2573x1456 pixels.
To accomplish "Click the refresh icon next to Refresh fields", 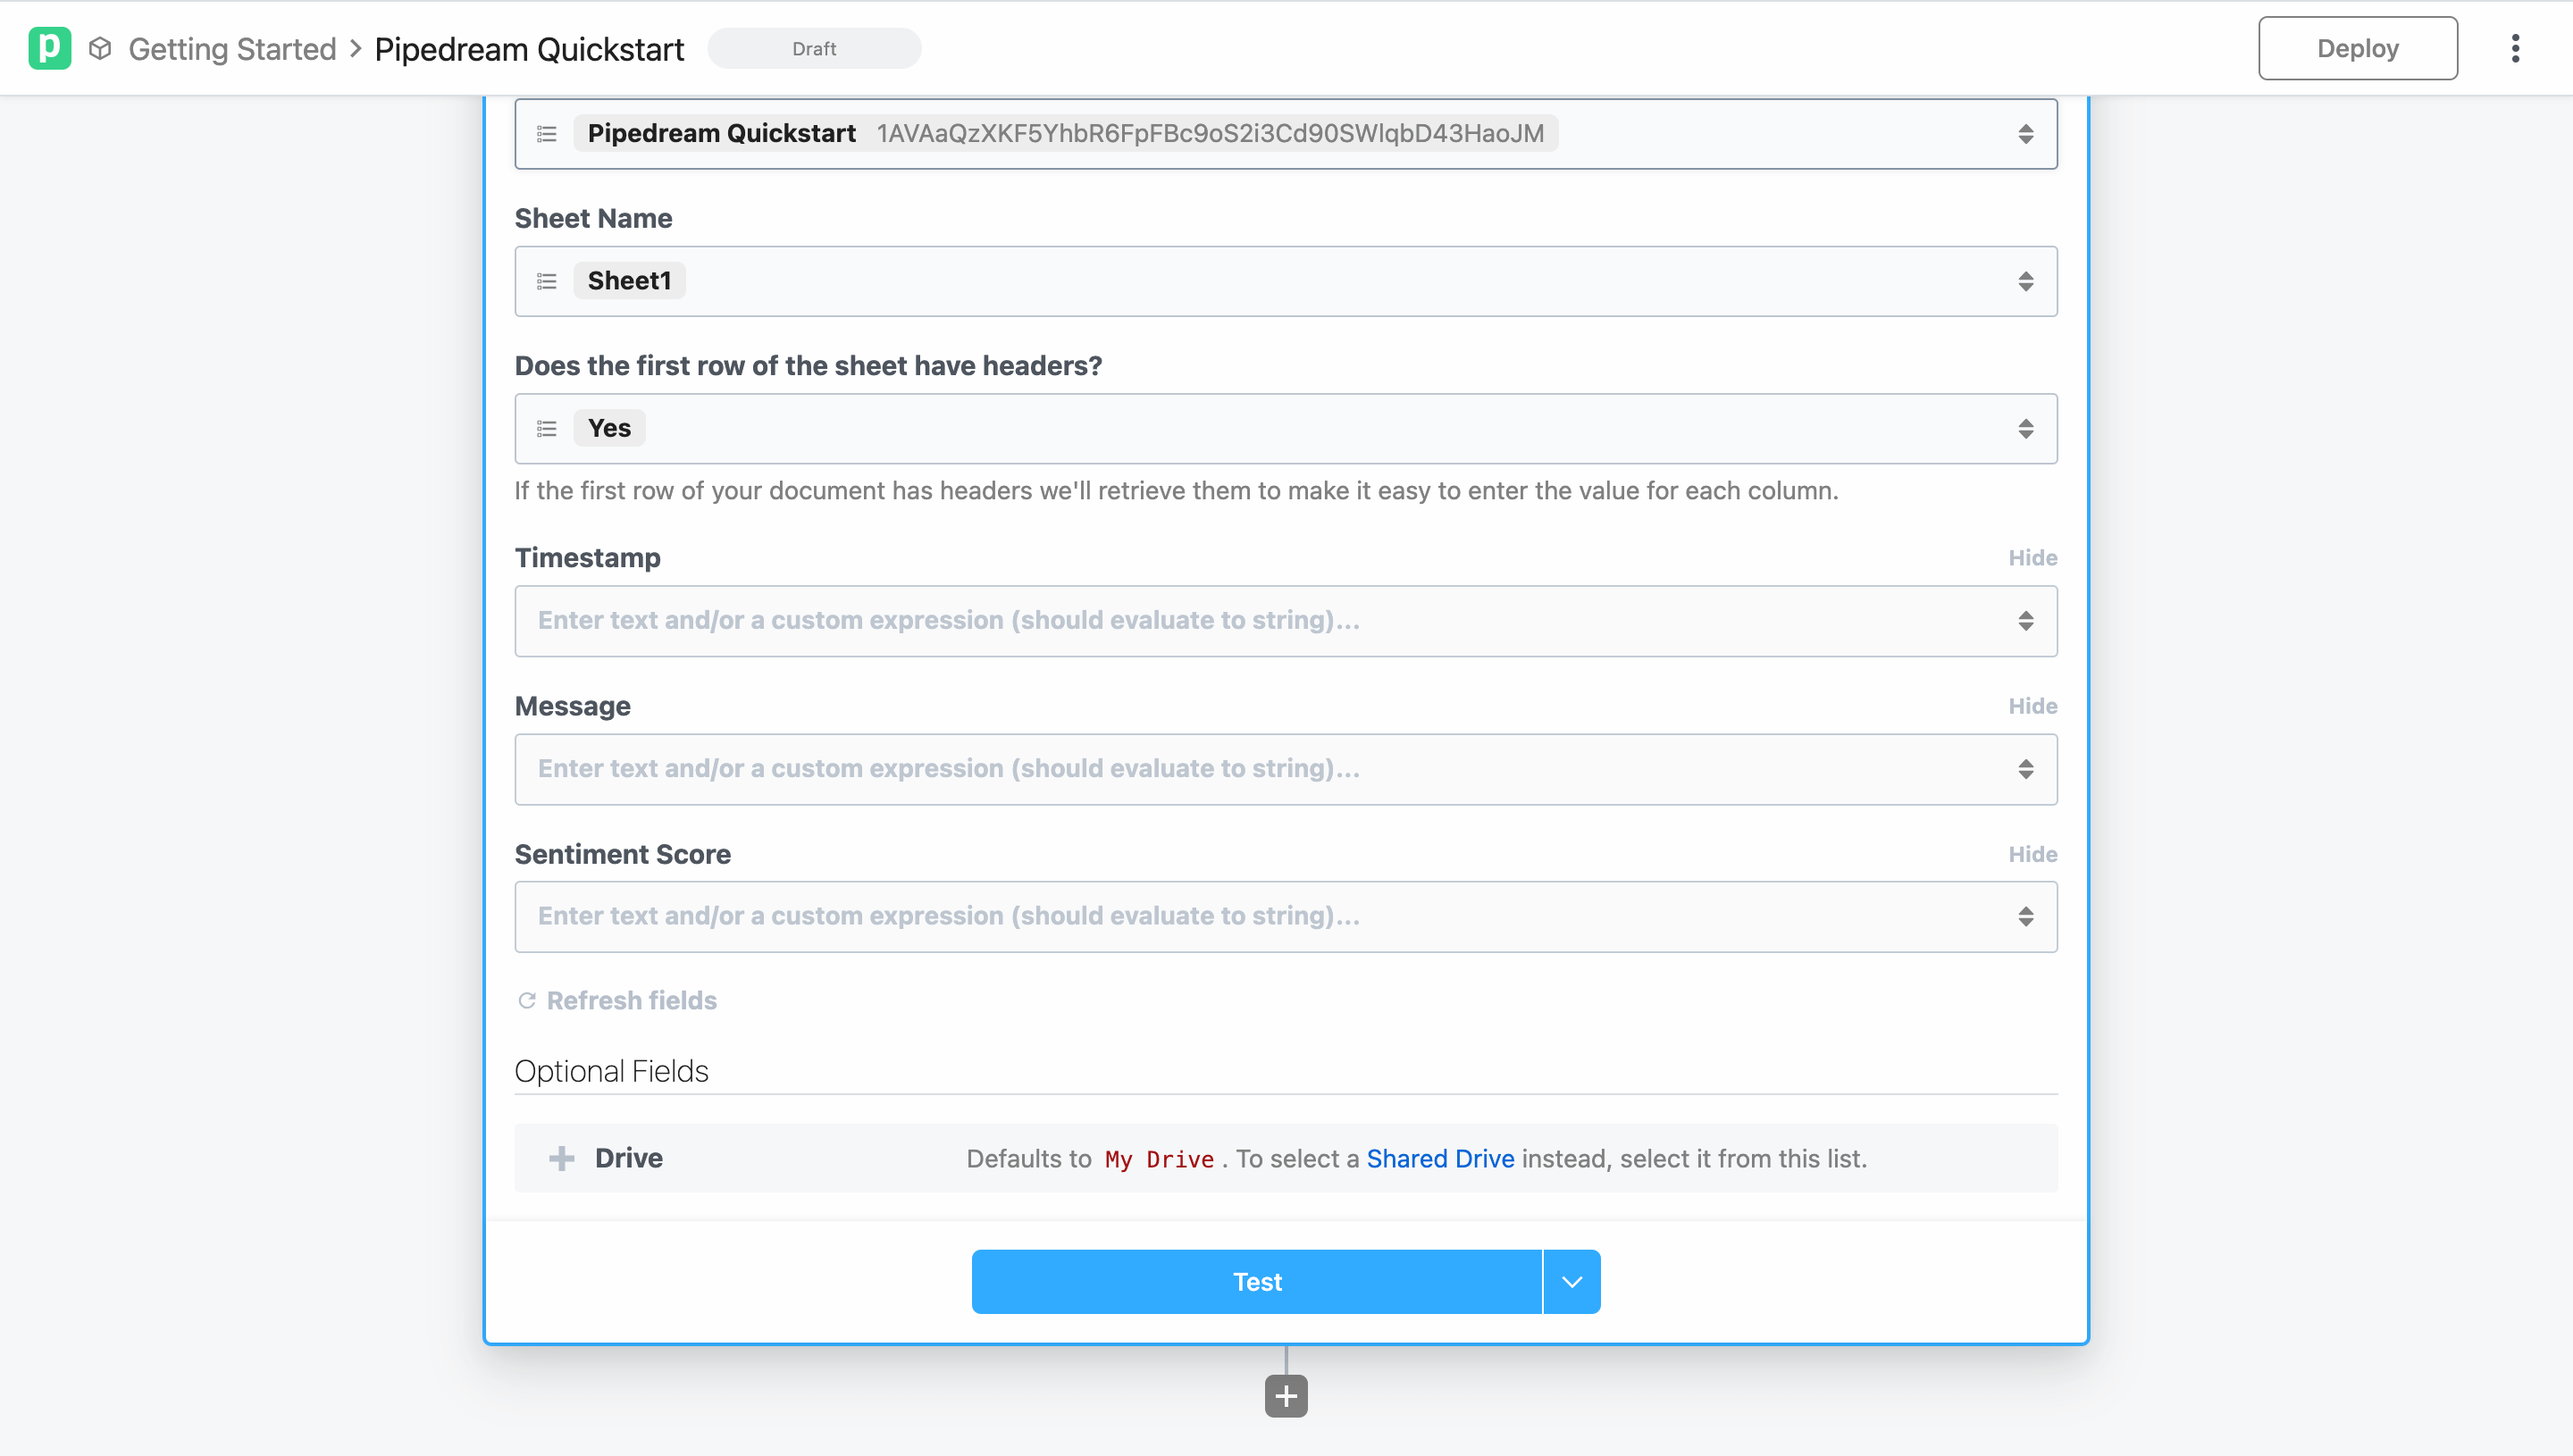I will (527, 1000).
